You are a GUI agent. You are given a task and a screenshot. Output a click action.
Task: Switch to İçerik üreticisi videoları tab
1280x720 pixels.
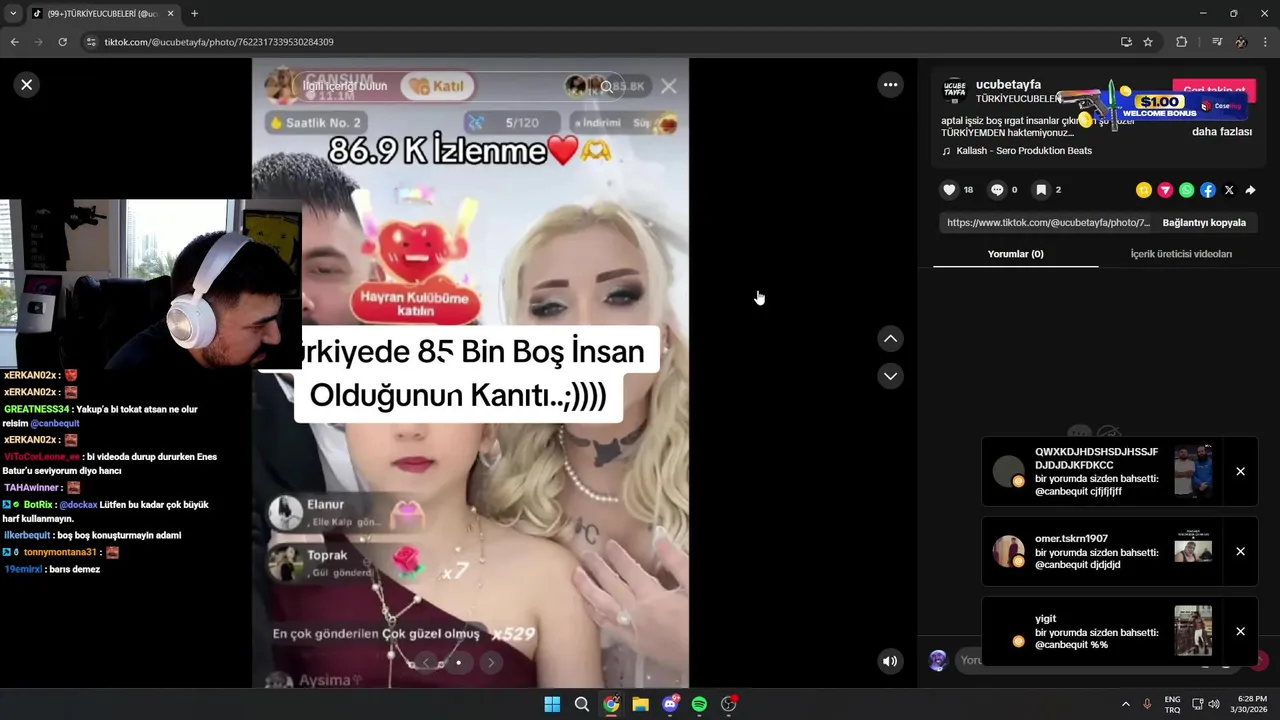[x=1181, y=254]
